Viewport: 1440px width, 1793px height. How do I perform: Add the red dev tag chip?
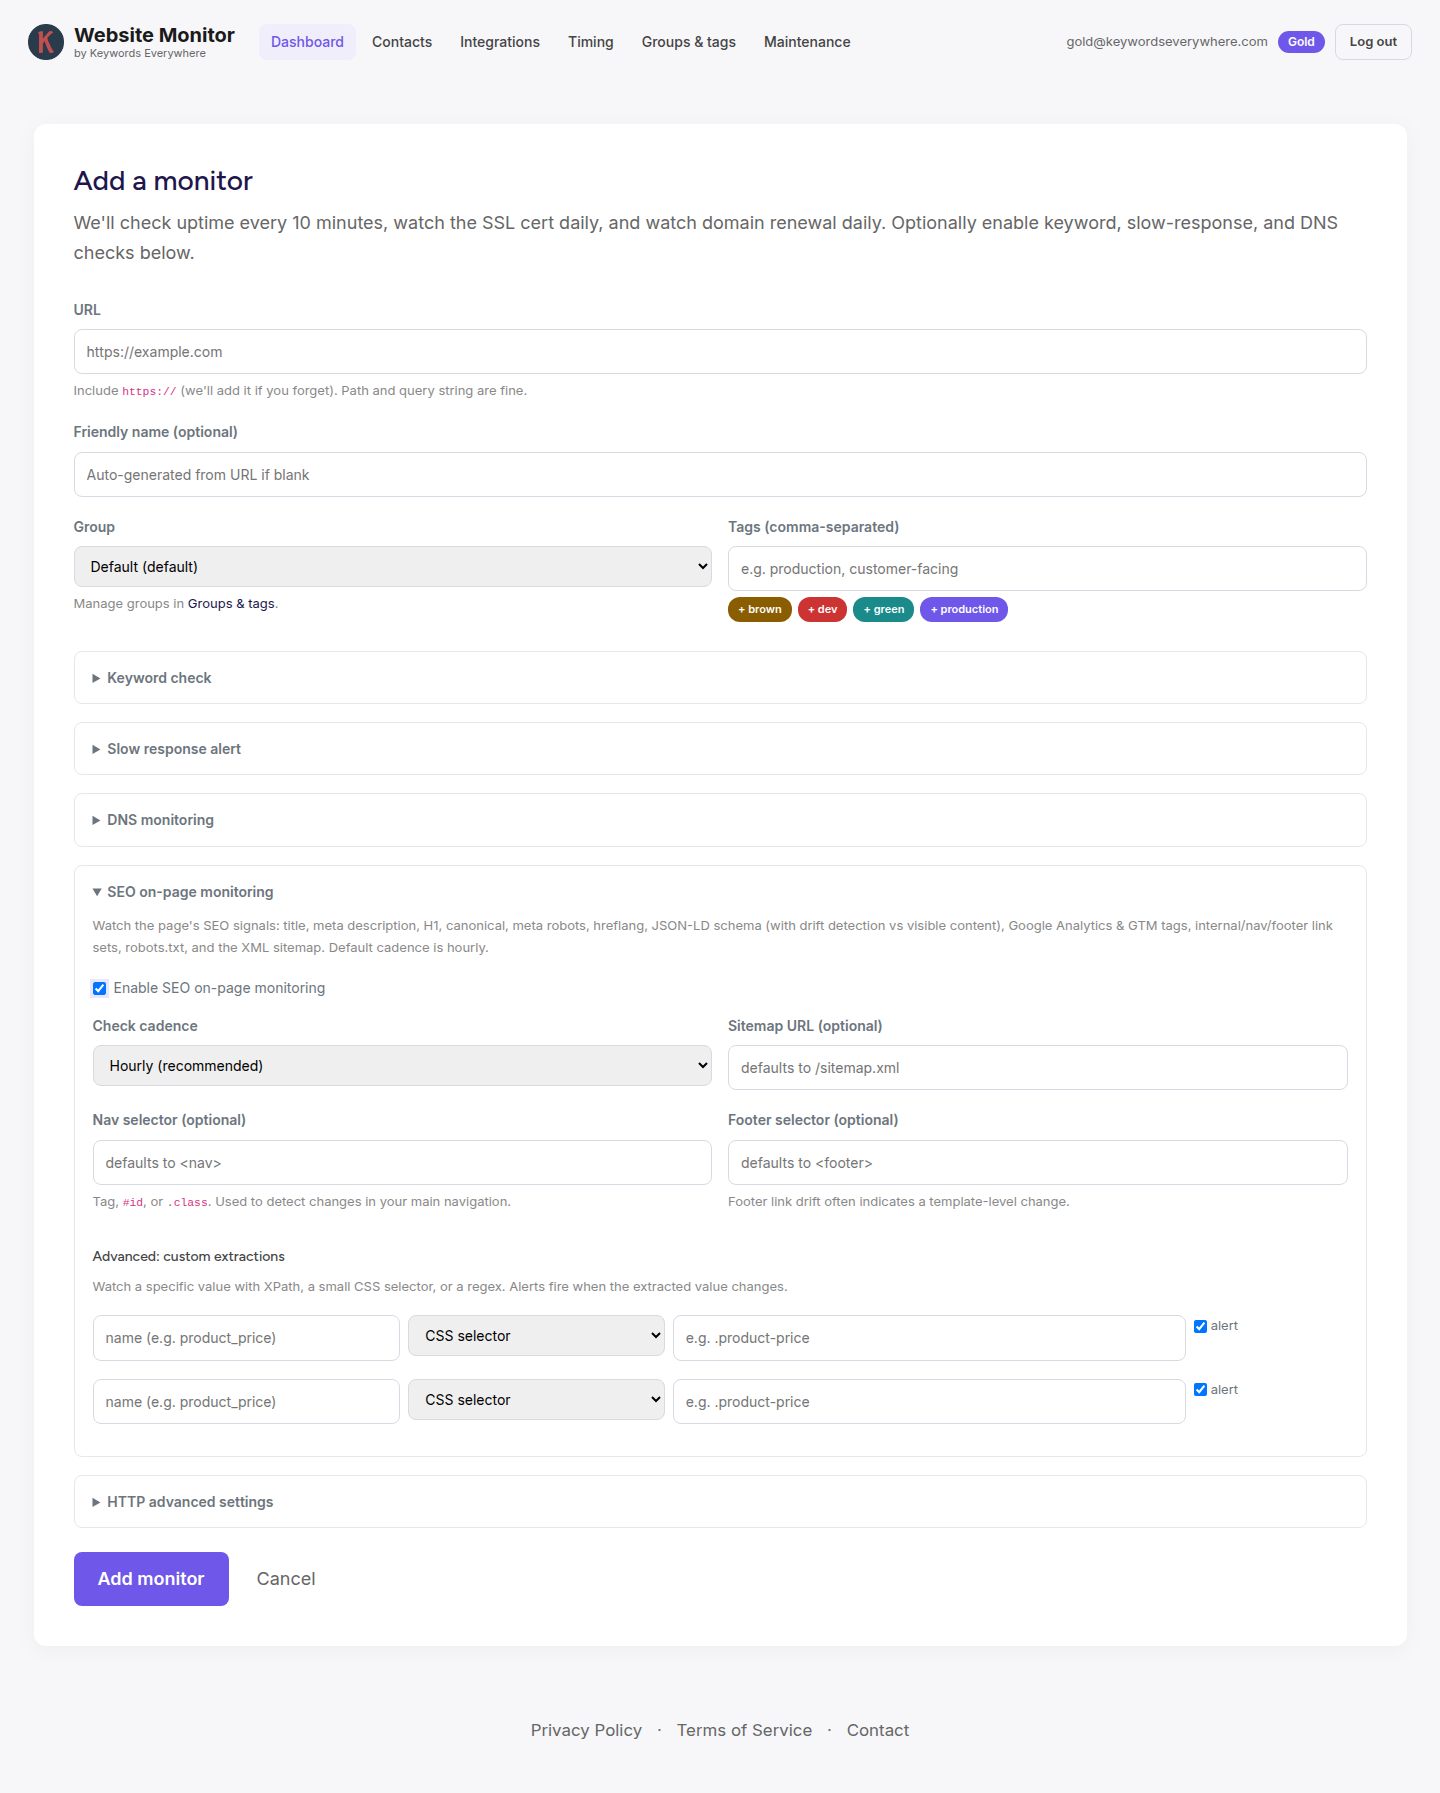(822, 610)
